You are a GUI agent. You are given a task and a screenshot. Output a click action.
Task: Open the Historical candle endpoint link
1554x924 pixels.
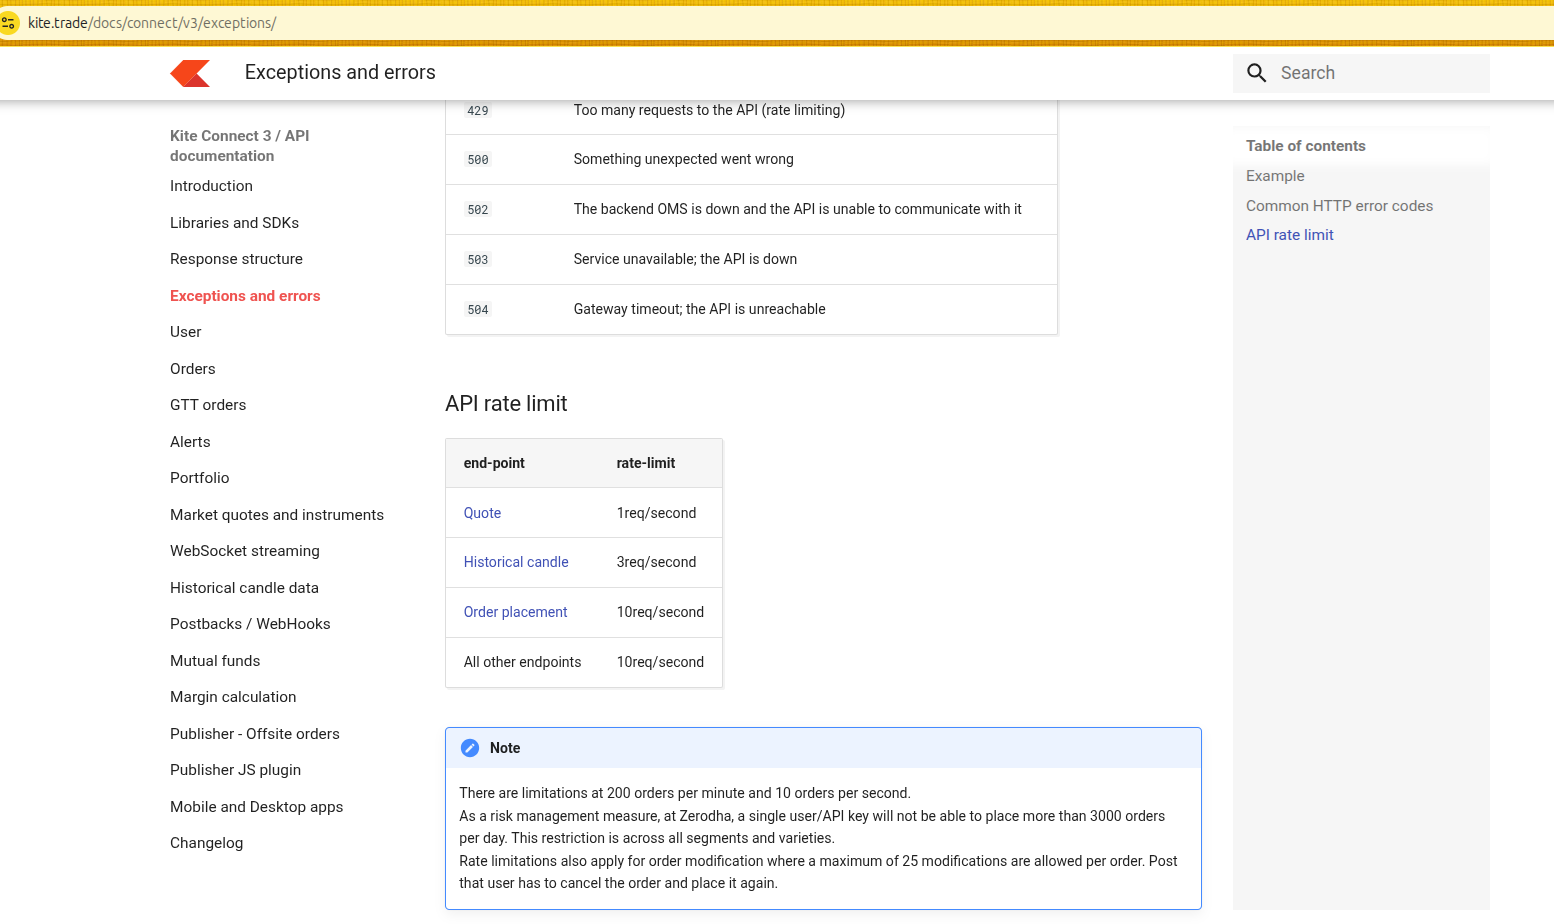tap(516, 562)
